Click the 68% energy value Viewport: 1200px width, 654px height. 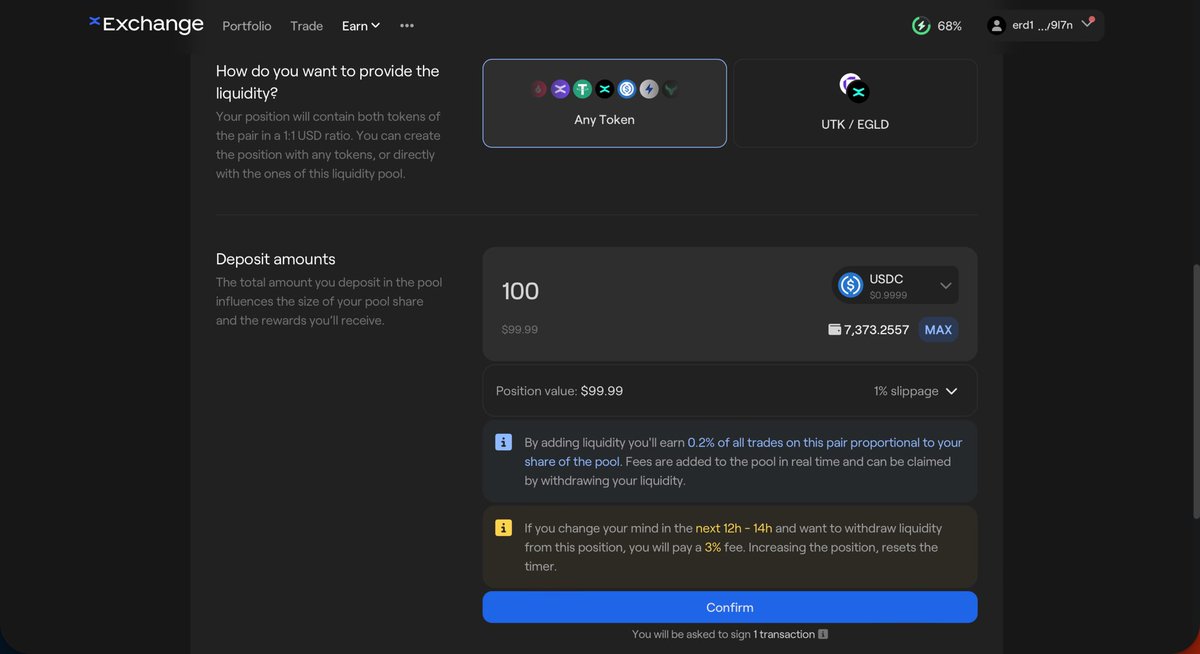(950, 26)
